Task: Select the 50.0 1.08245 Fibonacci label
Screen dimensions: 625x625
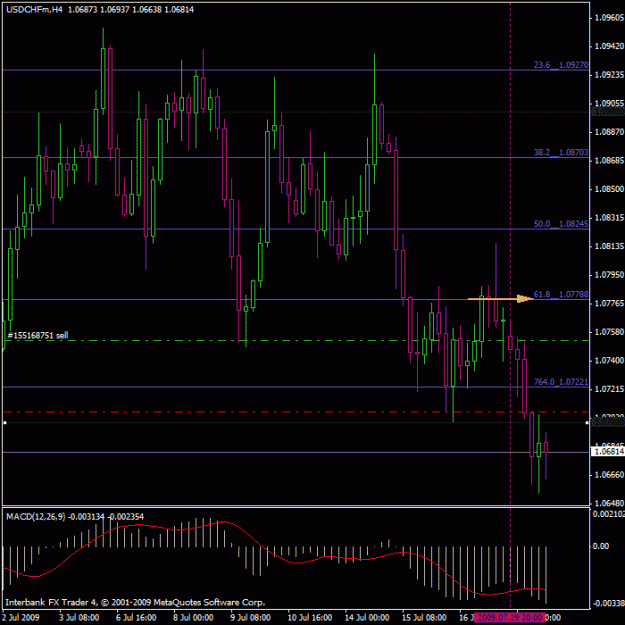Action: coord(561,224)
